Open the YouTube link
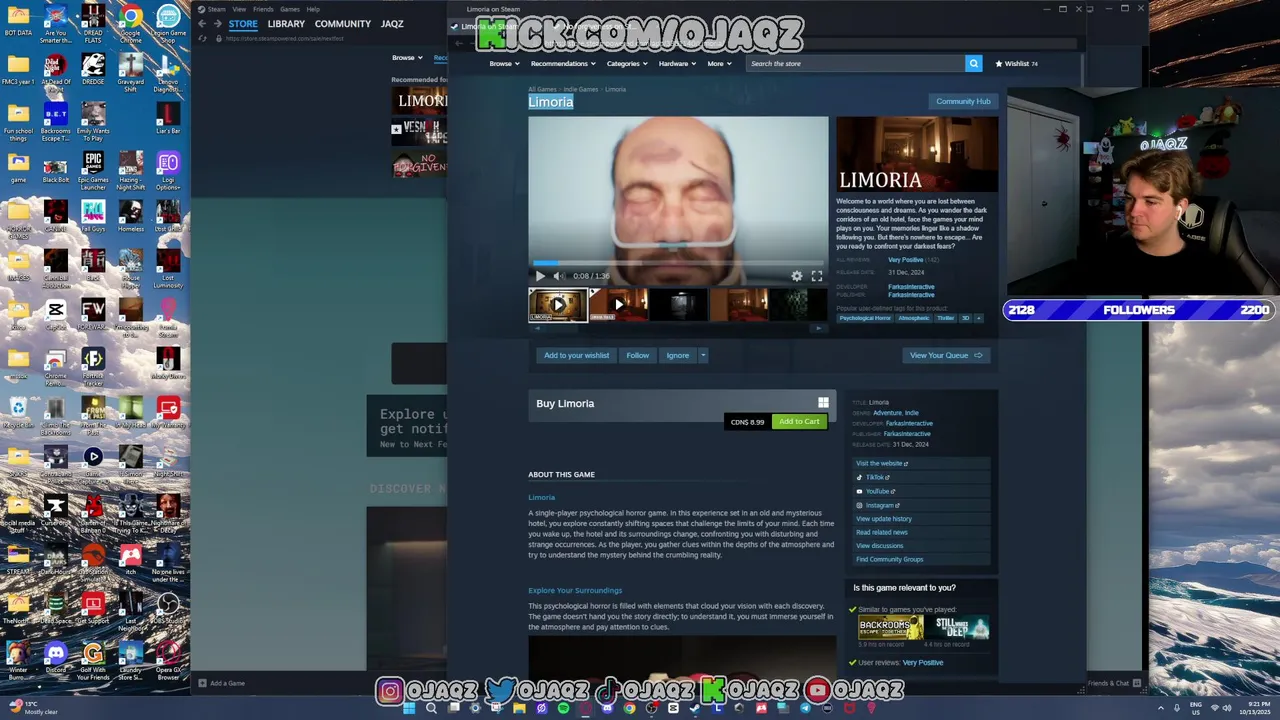The image size is (1280, 720). coord(878,491)
